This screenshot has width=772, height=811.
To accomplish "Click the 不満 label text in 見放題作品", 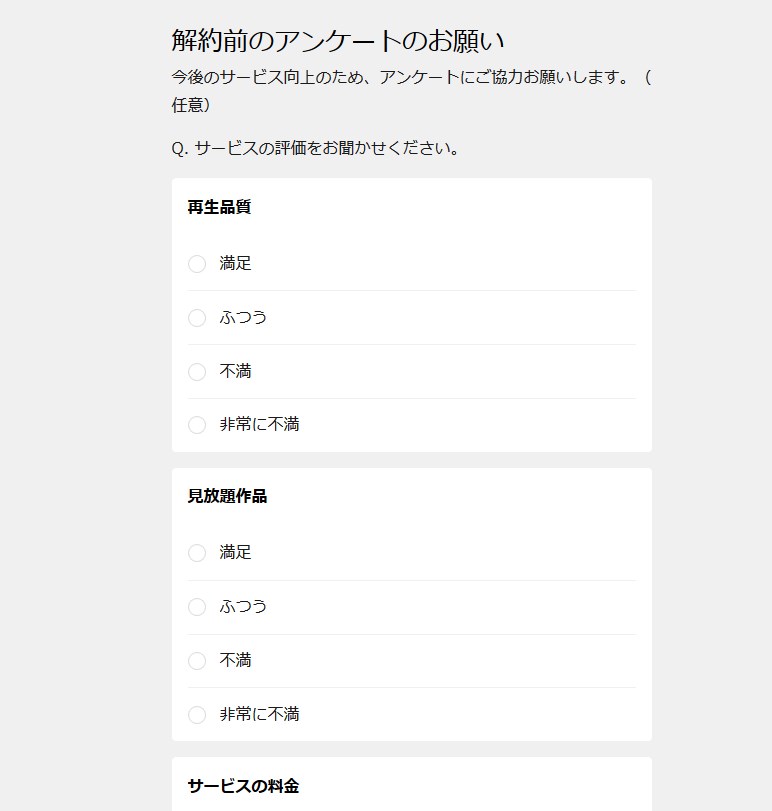I will (x=235, y=660).
